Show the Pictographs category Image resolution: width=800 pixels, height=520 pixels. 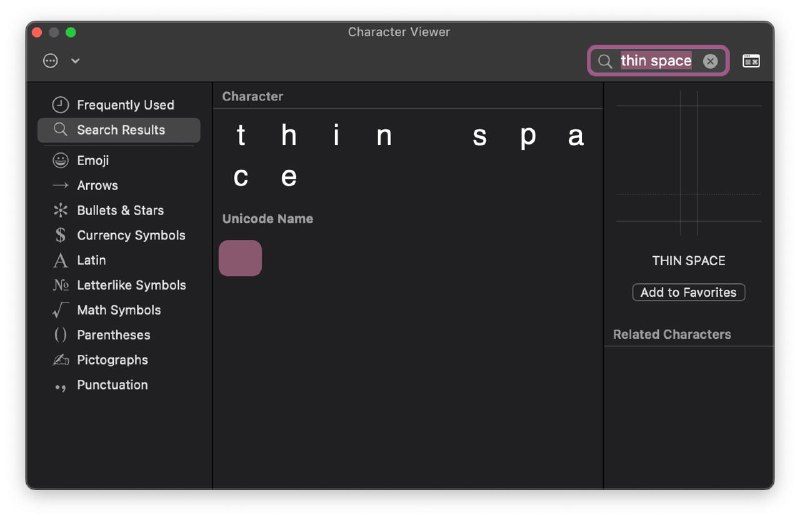(119, 360)
